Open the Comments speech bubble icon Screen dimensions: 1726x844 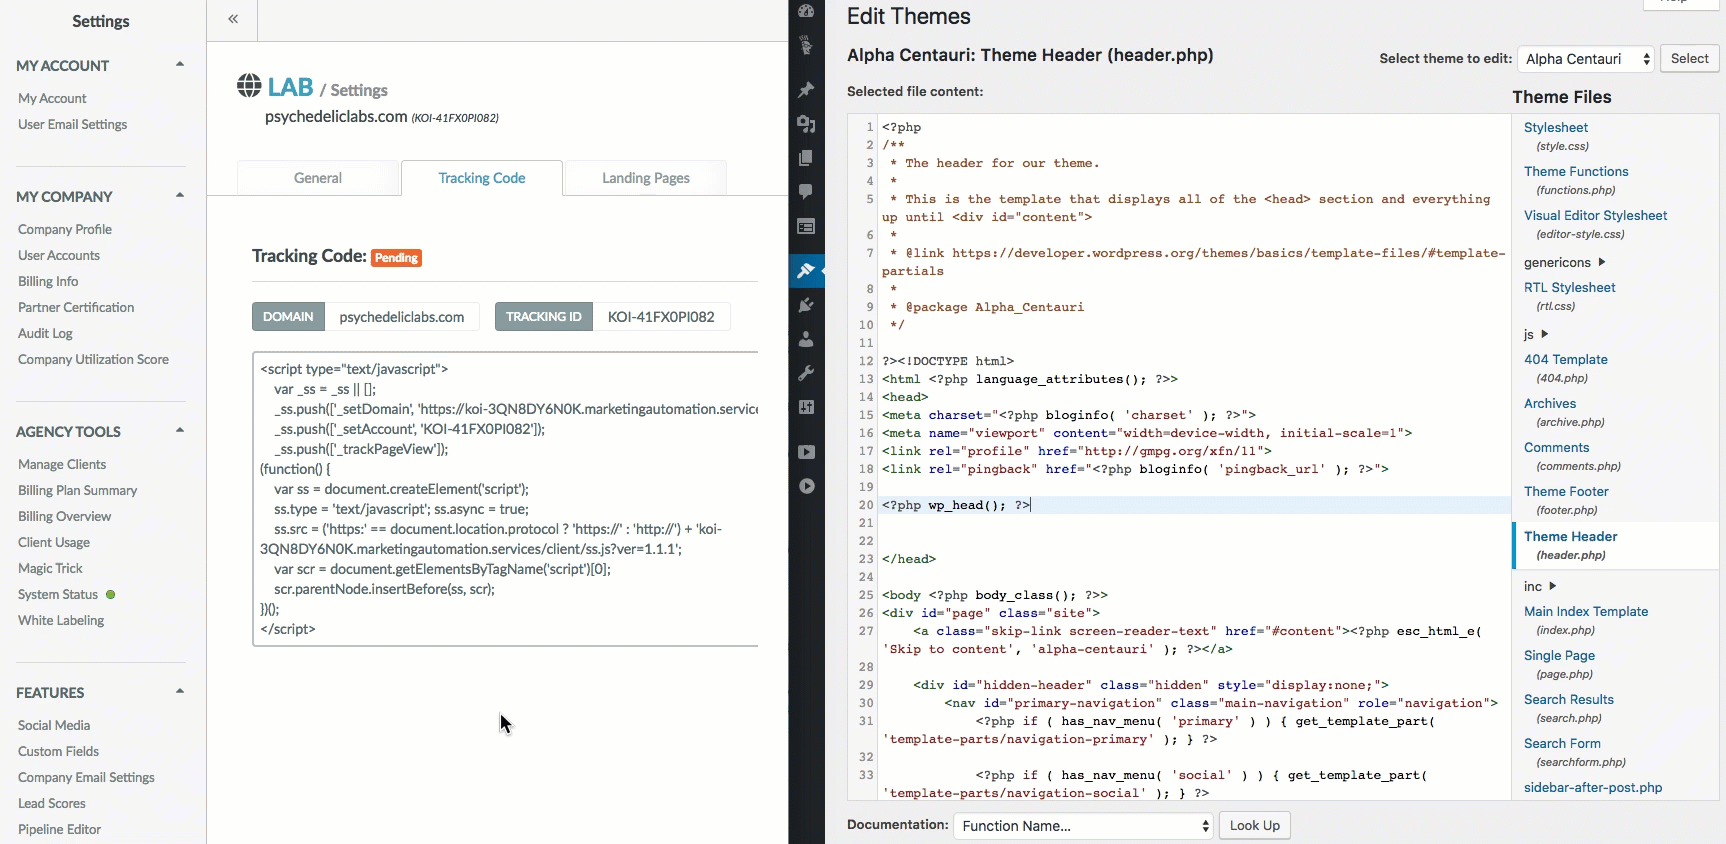point(806,191)
